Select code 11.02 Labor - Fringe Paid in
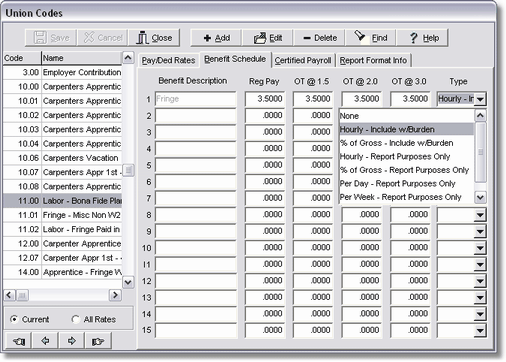 tap(63, 229)
